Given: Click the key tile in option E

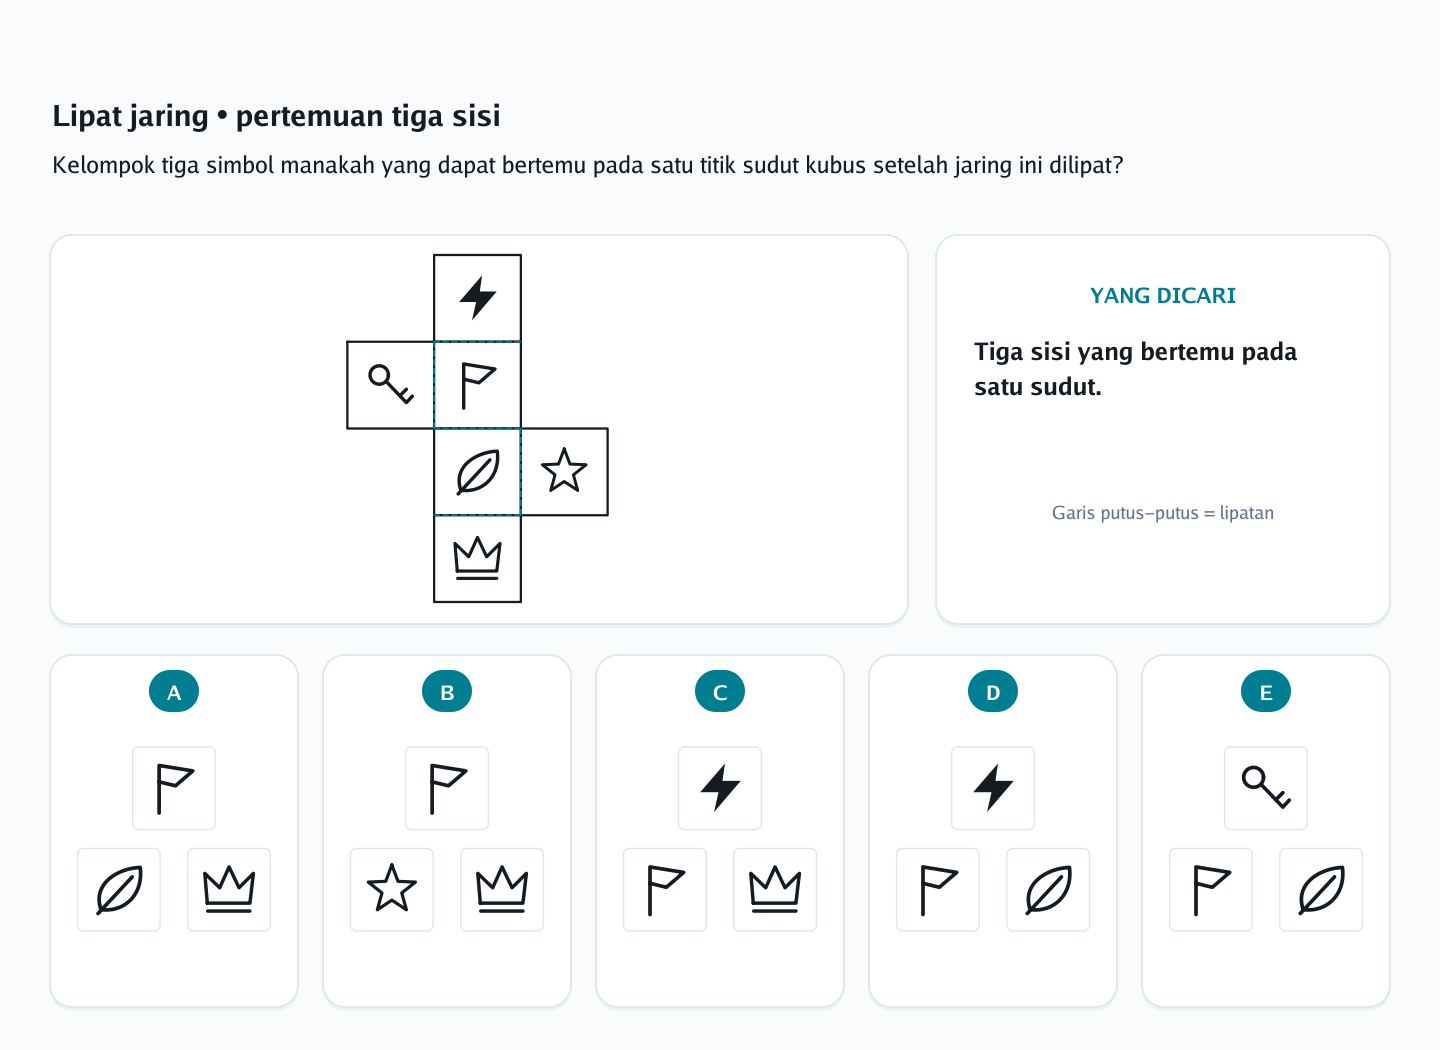Looking at the screenshot, I should point(1266,788).
